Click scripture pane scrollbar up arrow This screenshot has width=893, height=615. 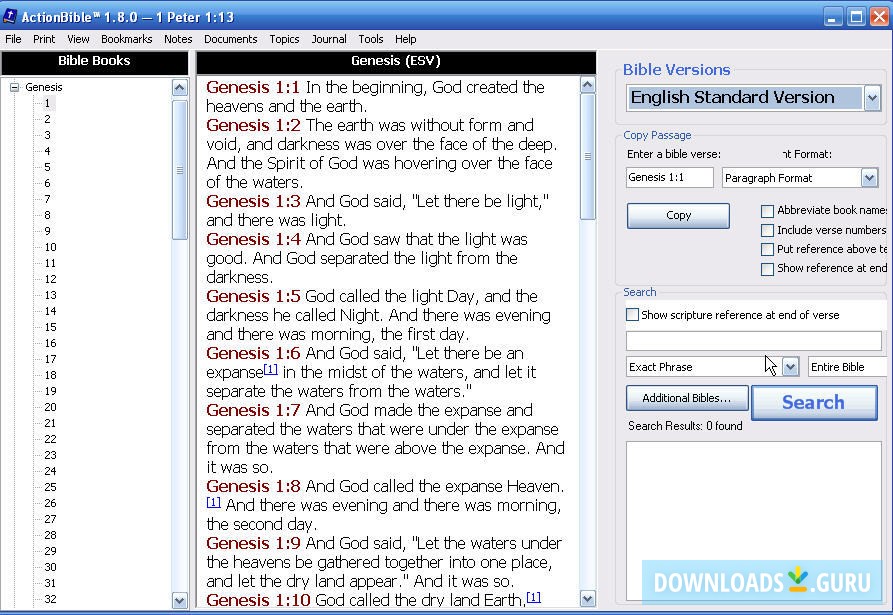click(x=588, y=85)
